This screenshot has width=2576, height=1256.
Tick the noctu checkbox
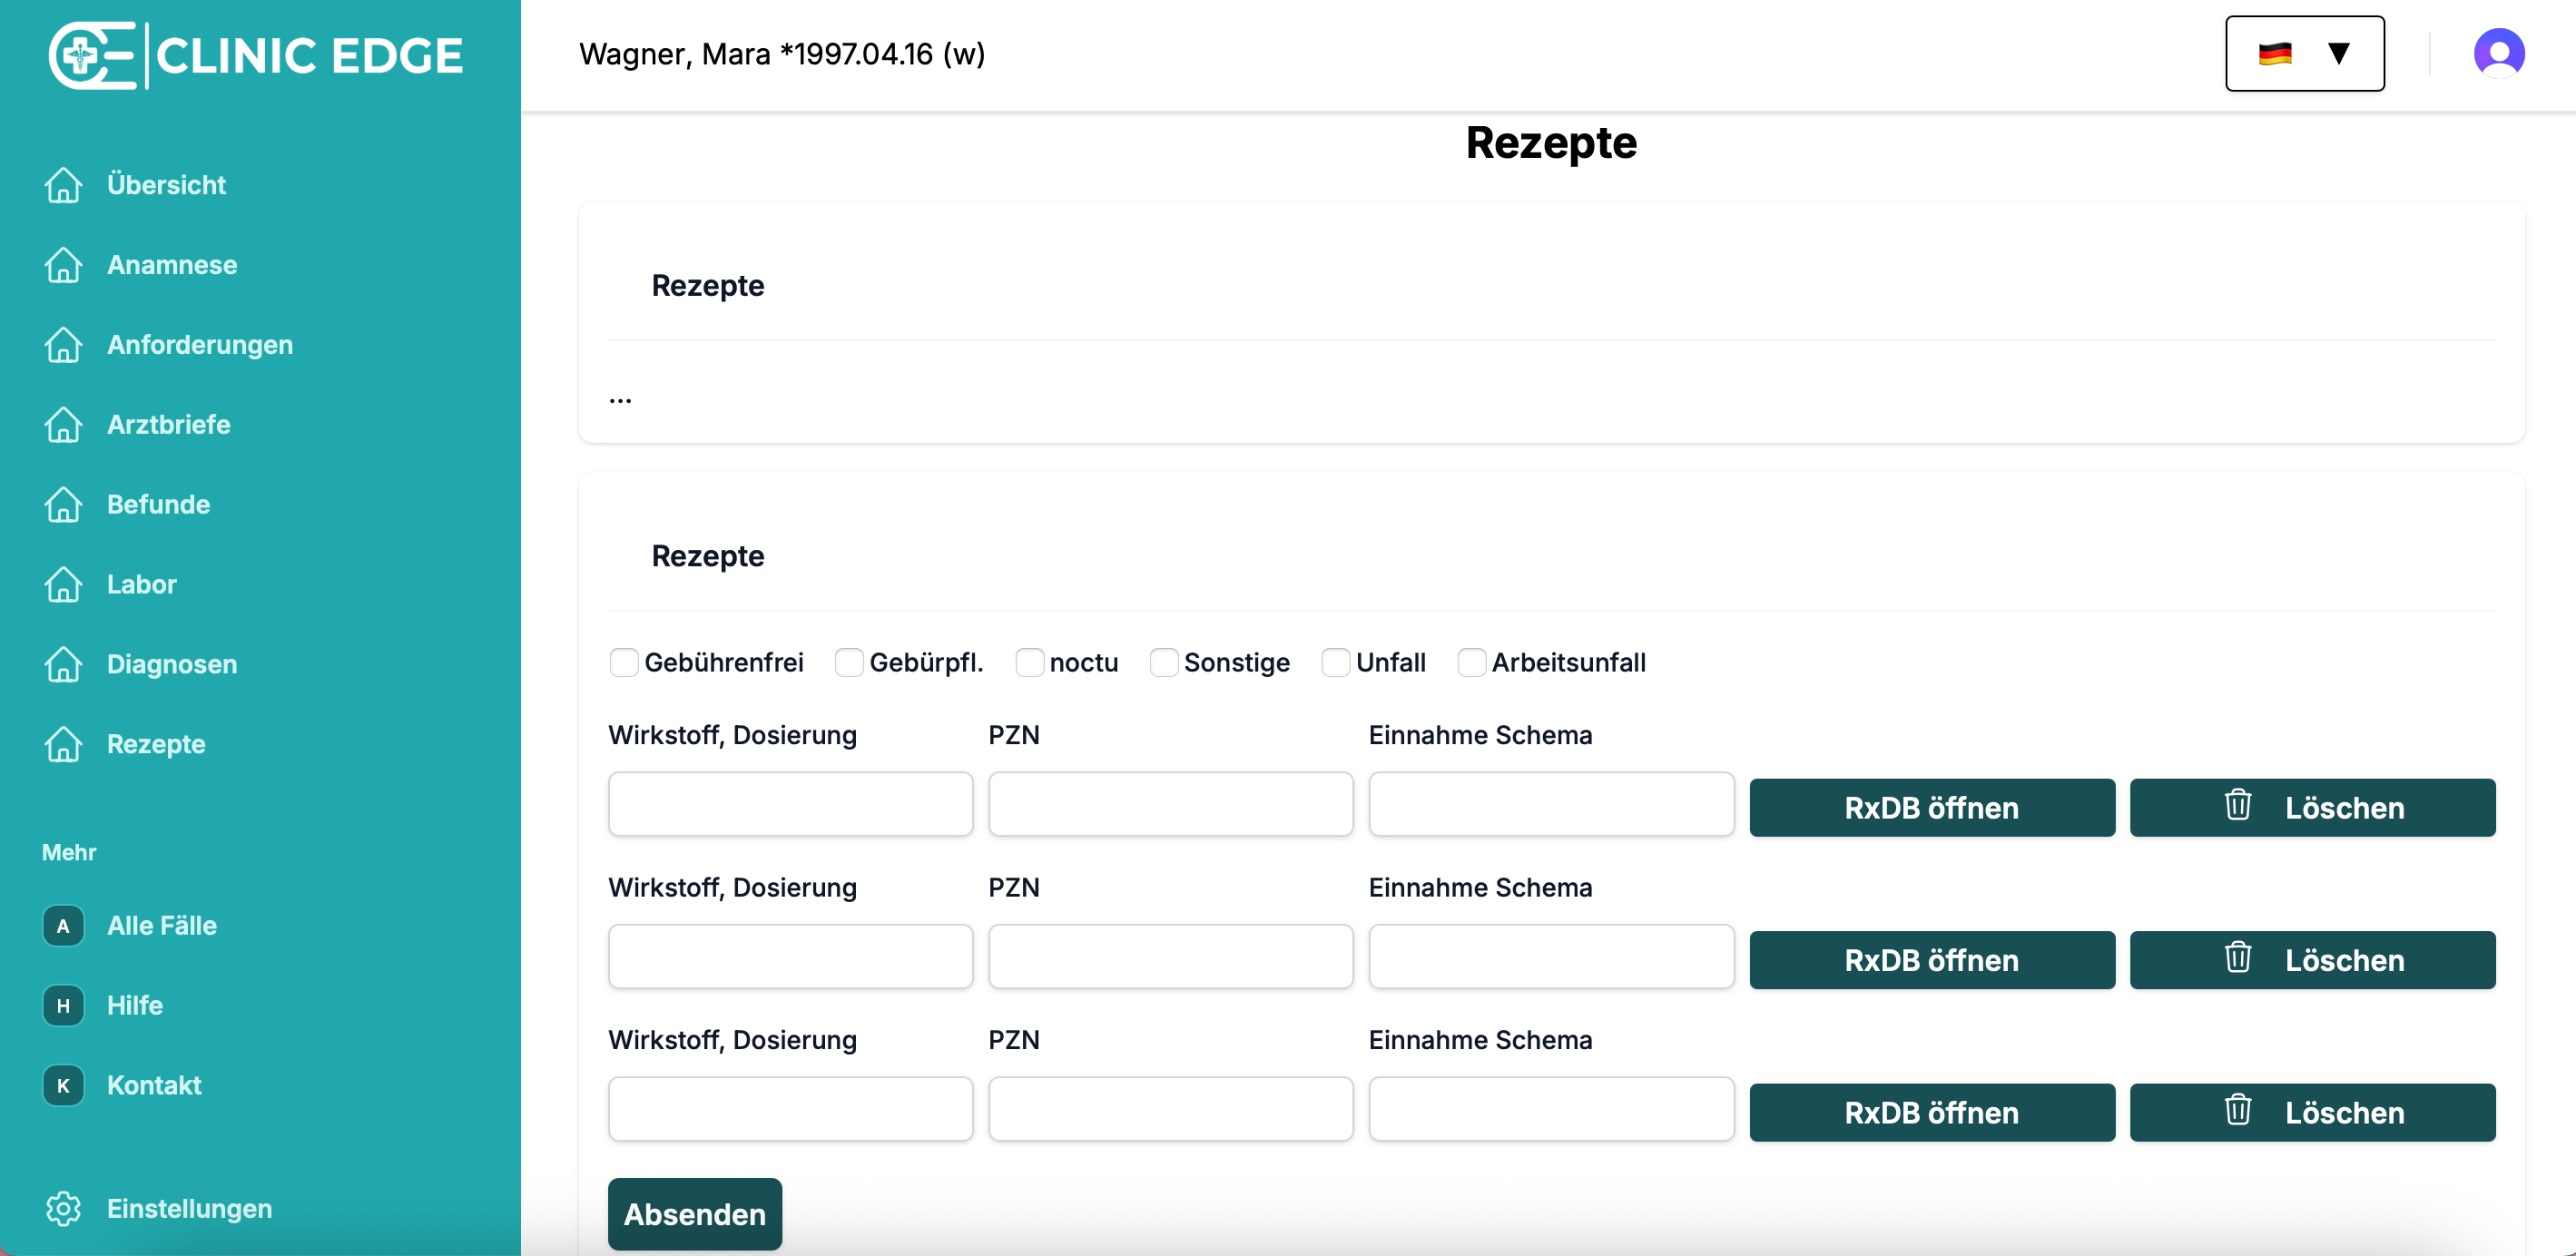(x=1029, y=662)
